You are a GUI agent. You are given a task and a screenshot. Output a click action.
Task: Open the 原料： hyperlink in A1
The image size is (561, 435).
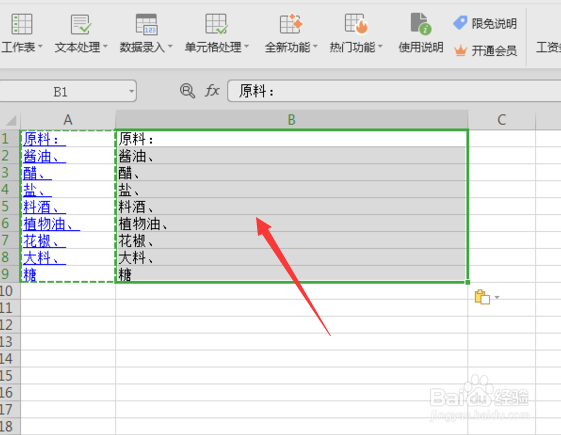point(44,139)
